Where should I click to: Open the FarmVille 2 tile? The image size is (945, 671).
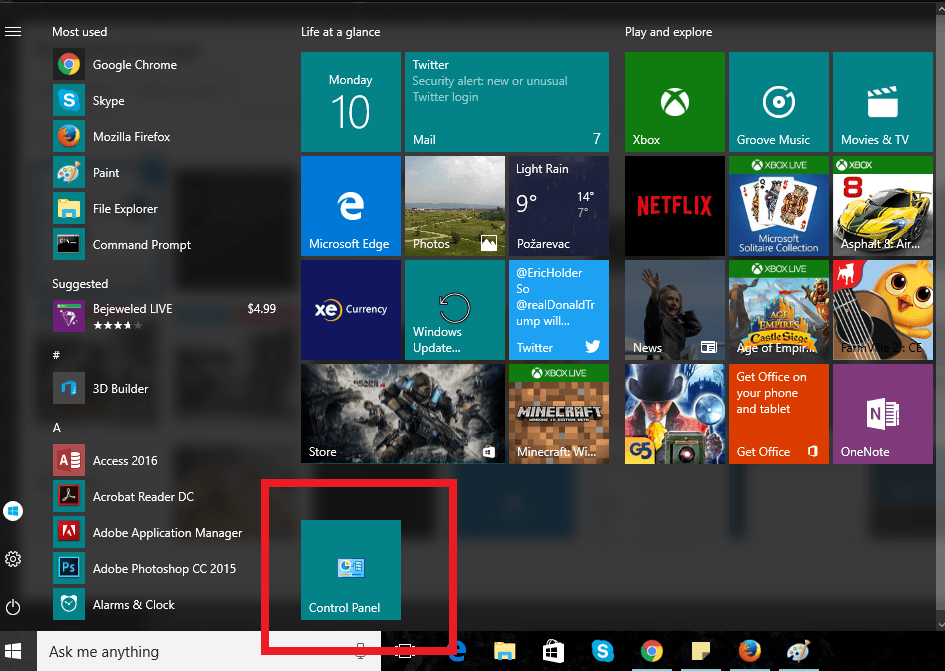coord(883,310)
